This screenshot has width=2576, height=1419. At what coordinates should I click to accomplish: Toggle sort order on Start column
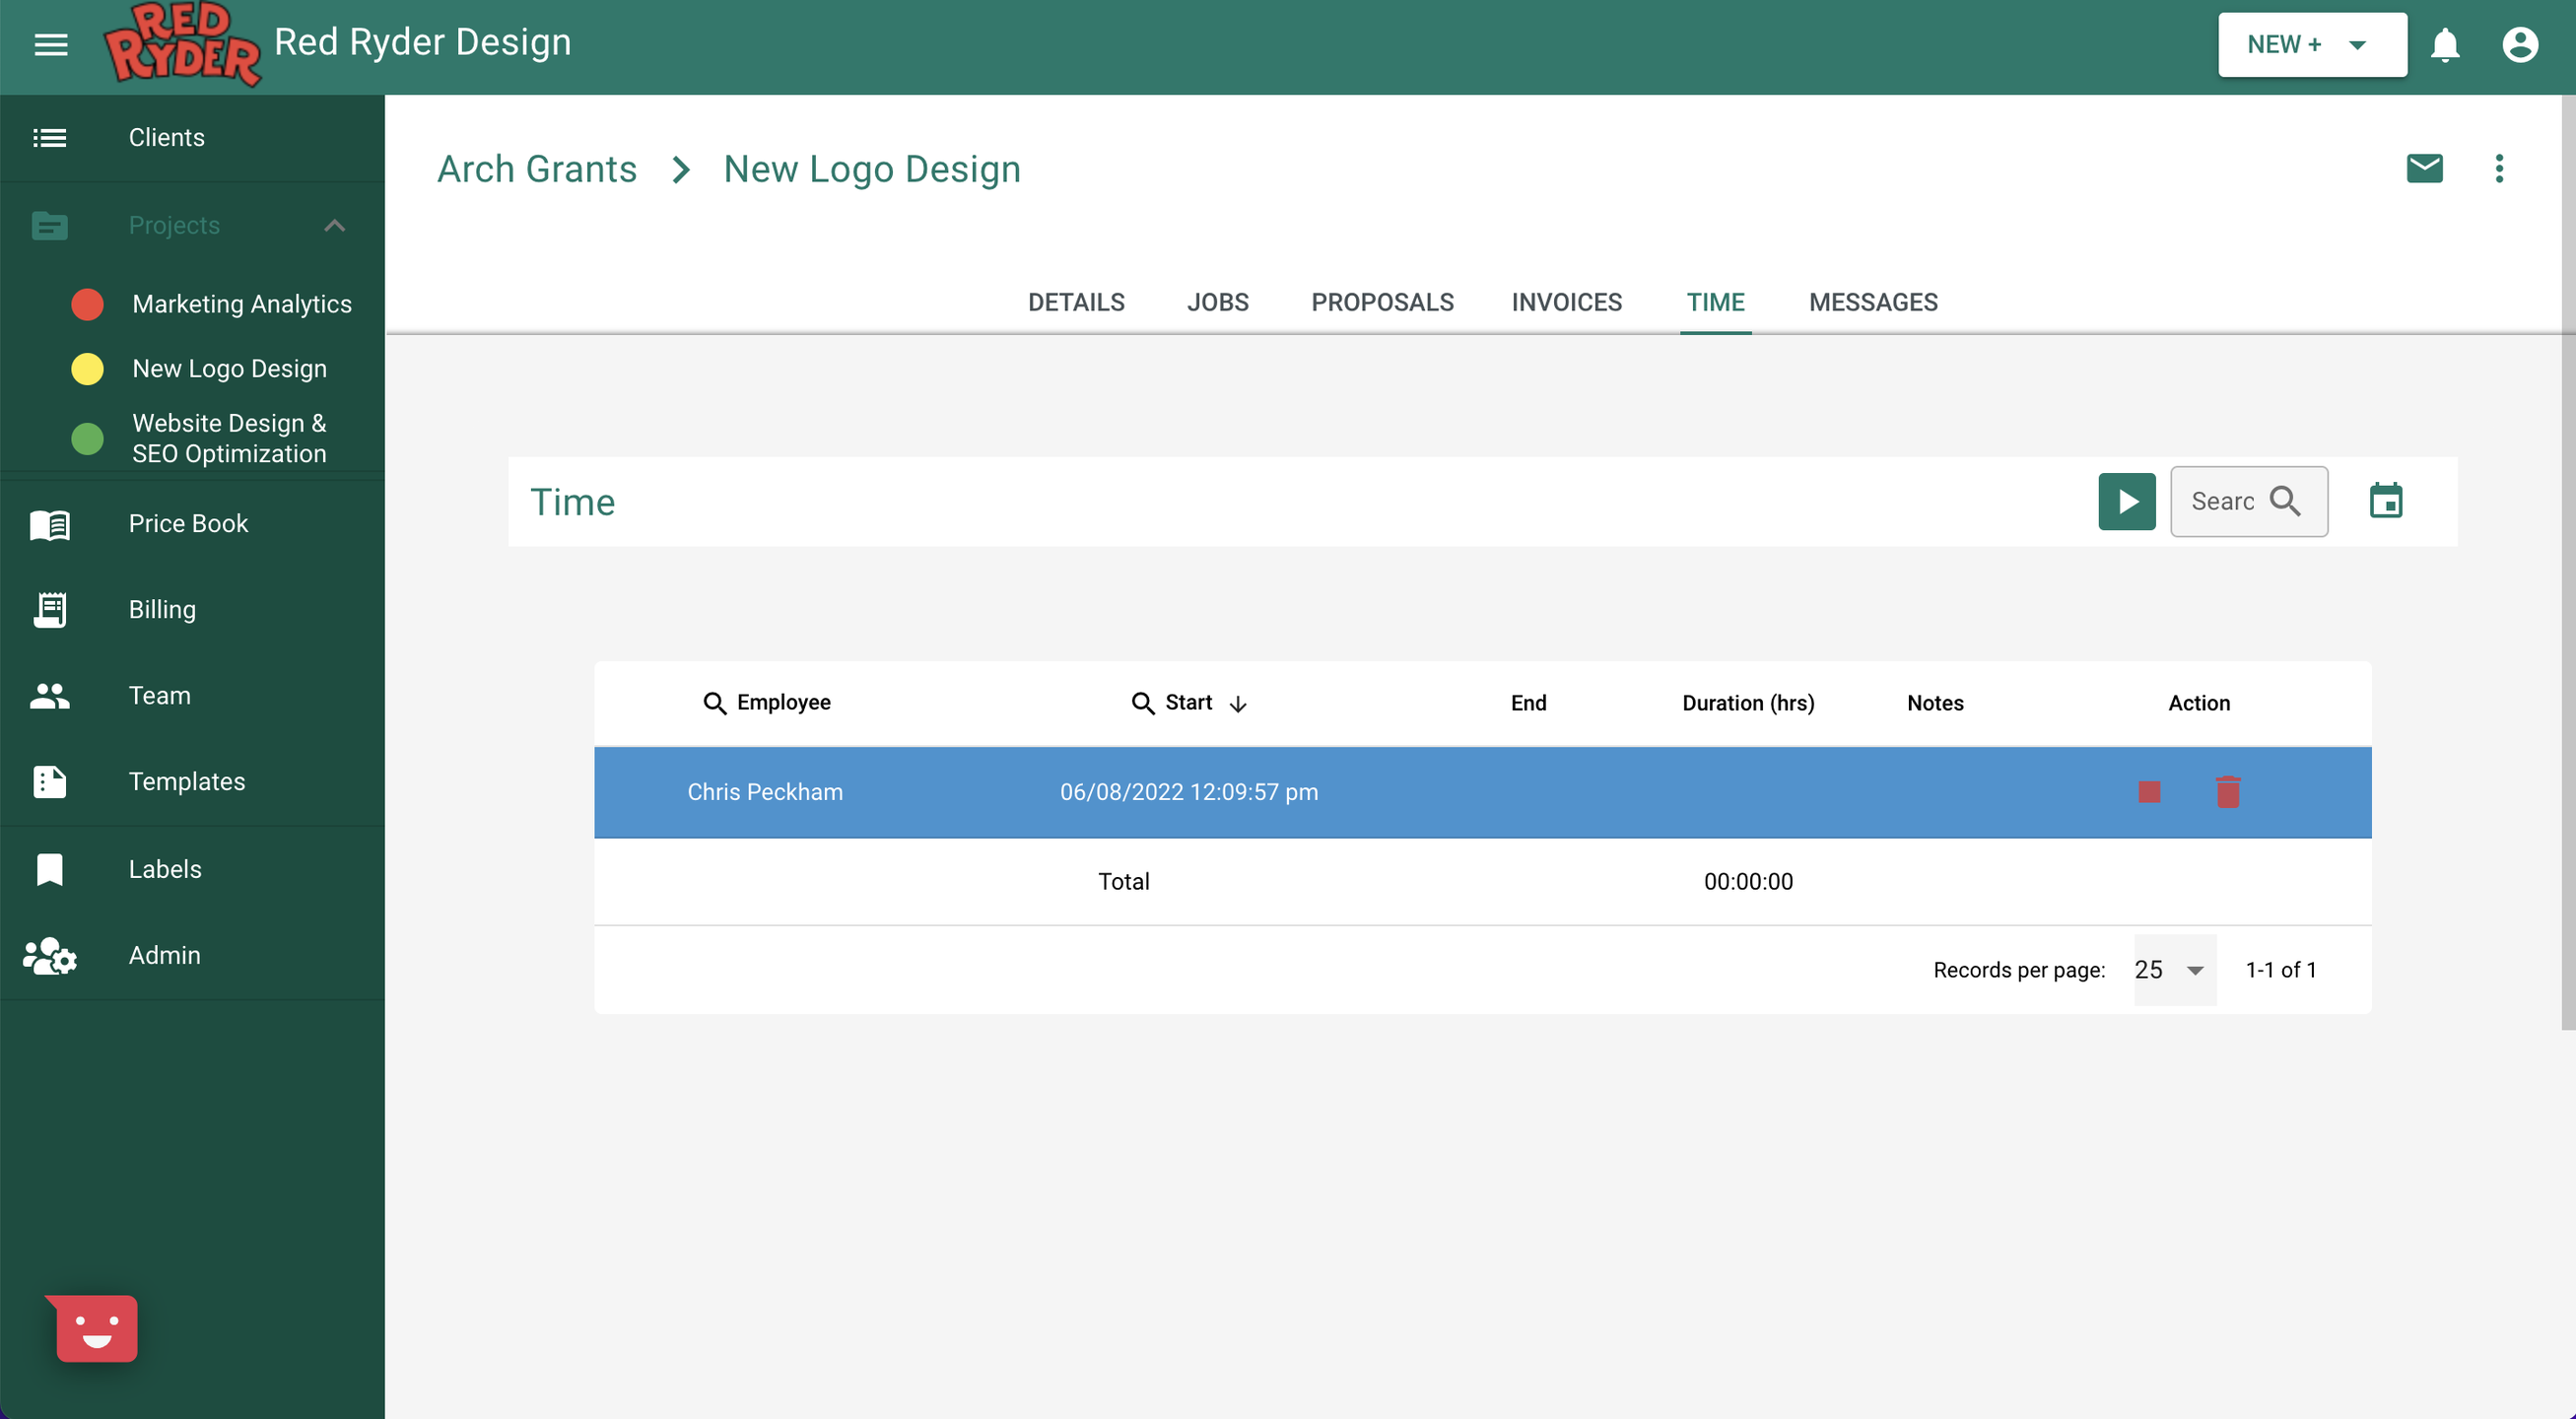point(1237,704)
